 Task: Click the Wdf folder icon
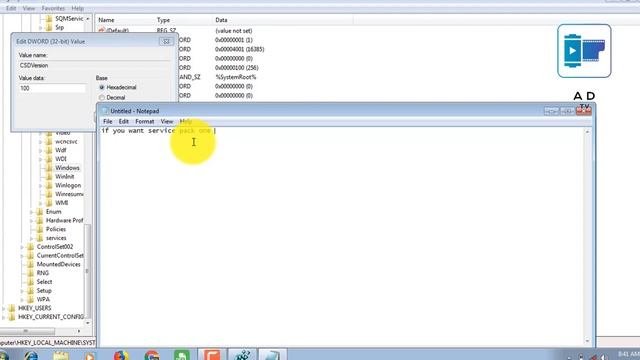point(49,150)
